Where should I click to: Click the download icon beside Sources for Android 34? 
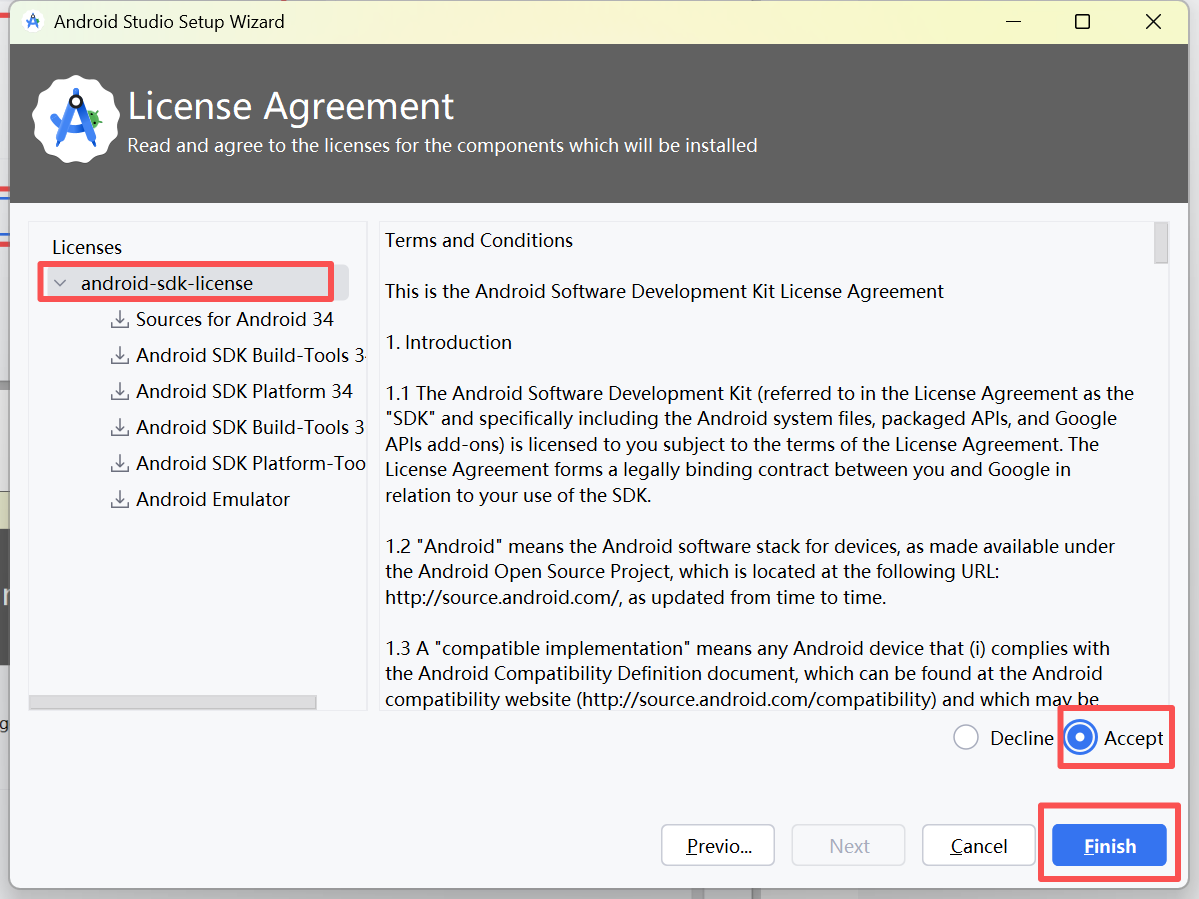[x=119, y=320]
